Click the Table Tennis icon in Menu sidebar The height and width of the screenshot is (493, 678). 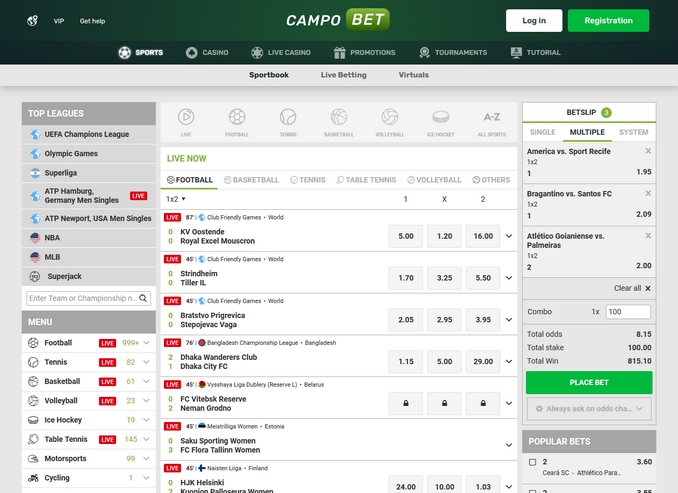(33, 439)
